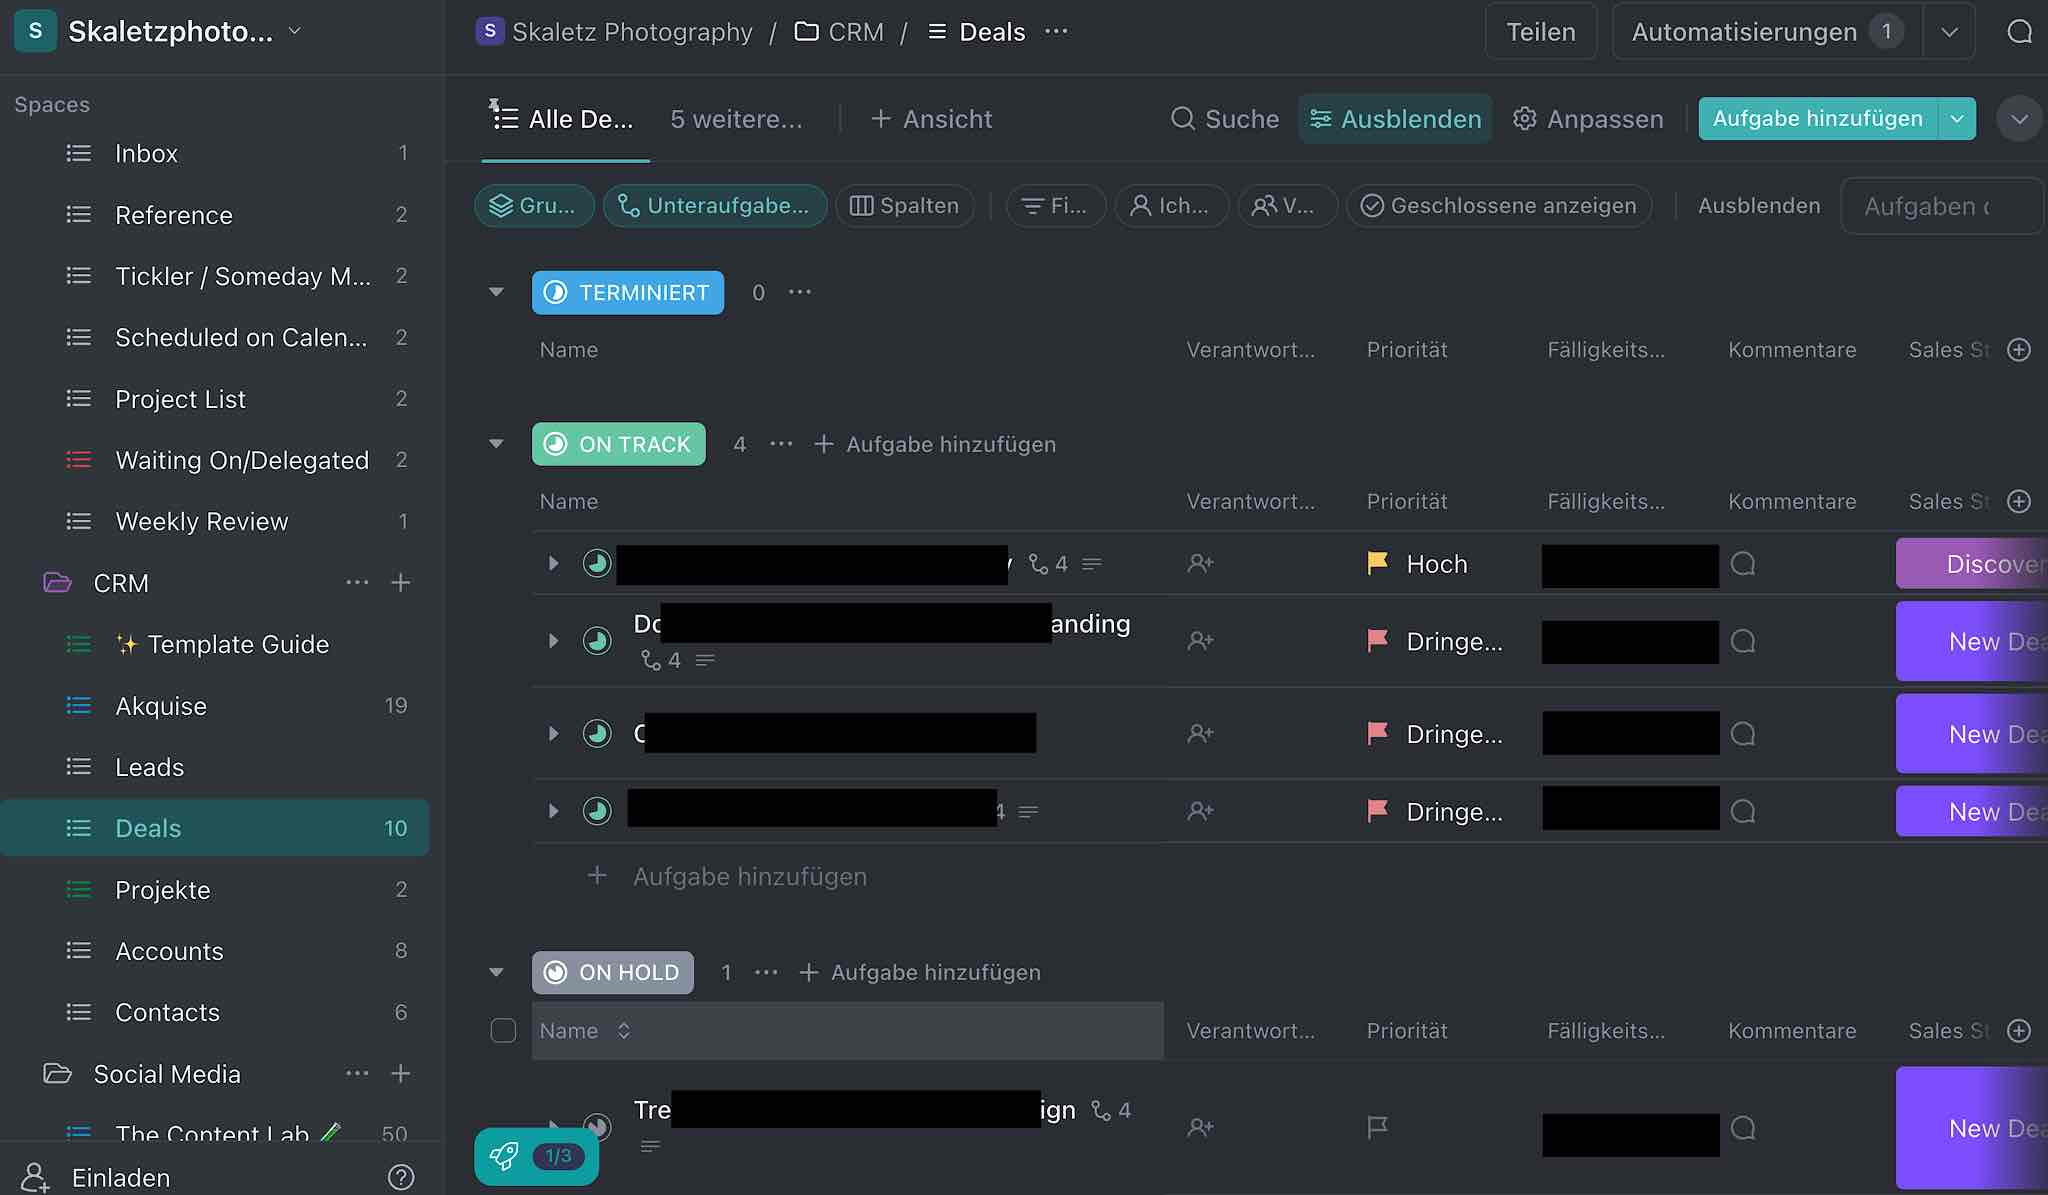Expand subtasks of the Hoch priority task
Viewport: 2048px width, 1195px height.
click(553, 564)
